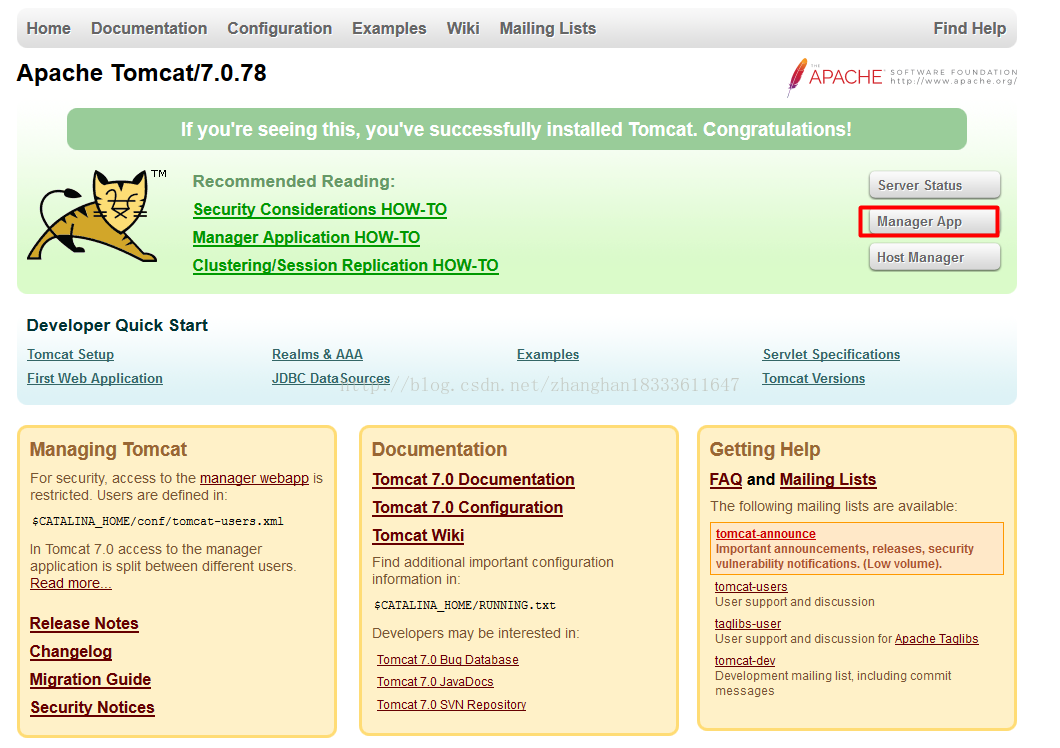
Task: Open Security Considerations HOW-TO link
Action: pos(320,210)
